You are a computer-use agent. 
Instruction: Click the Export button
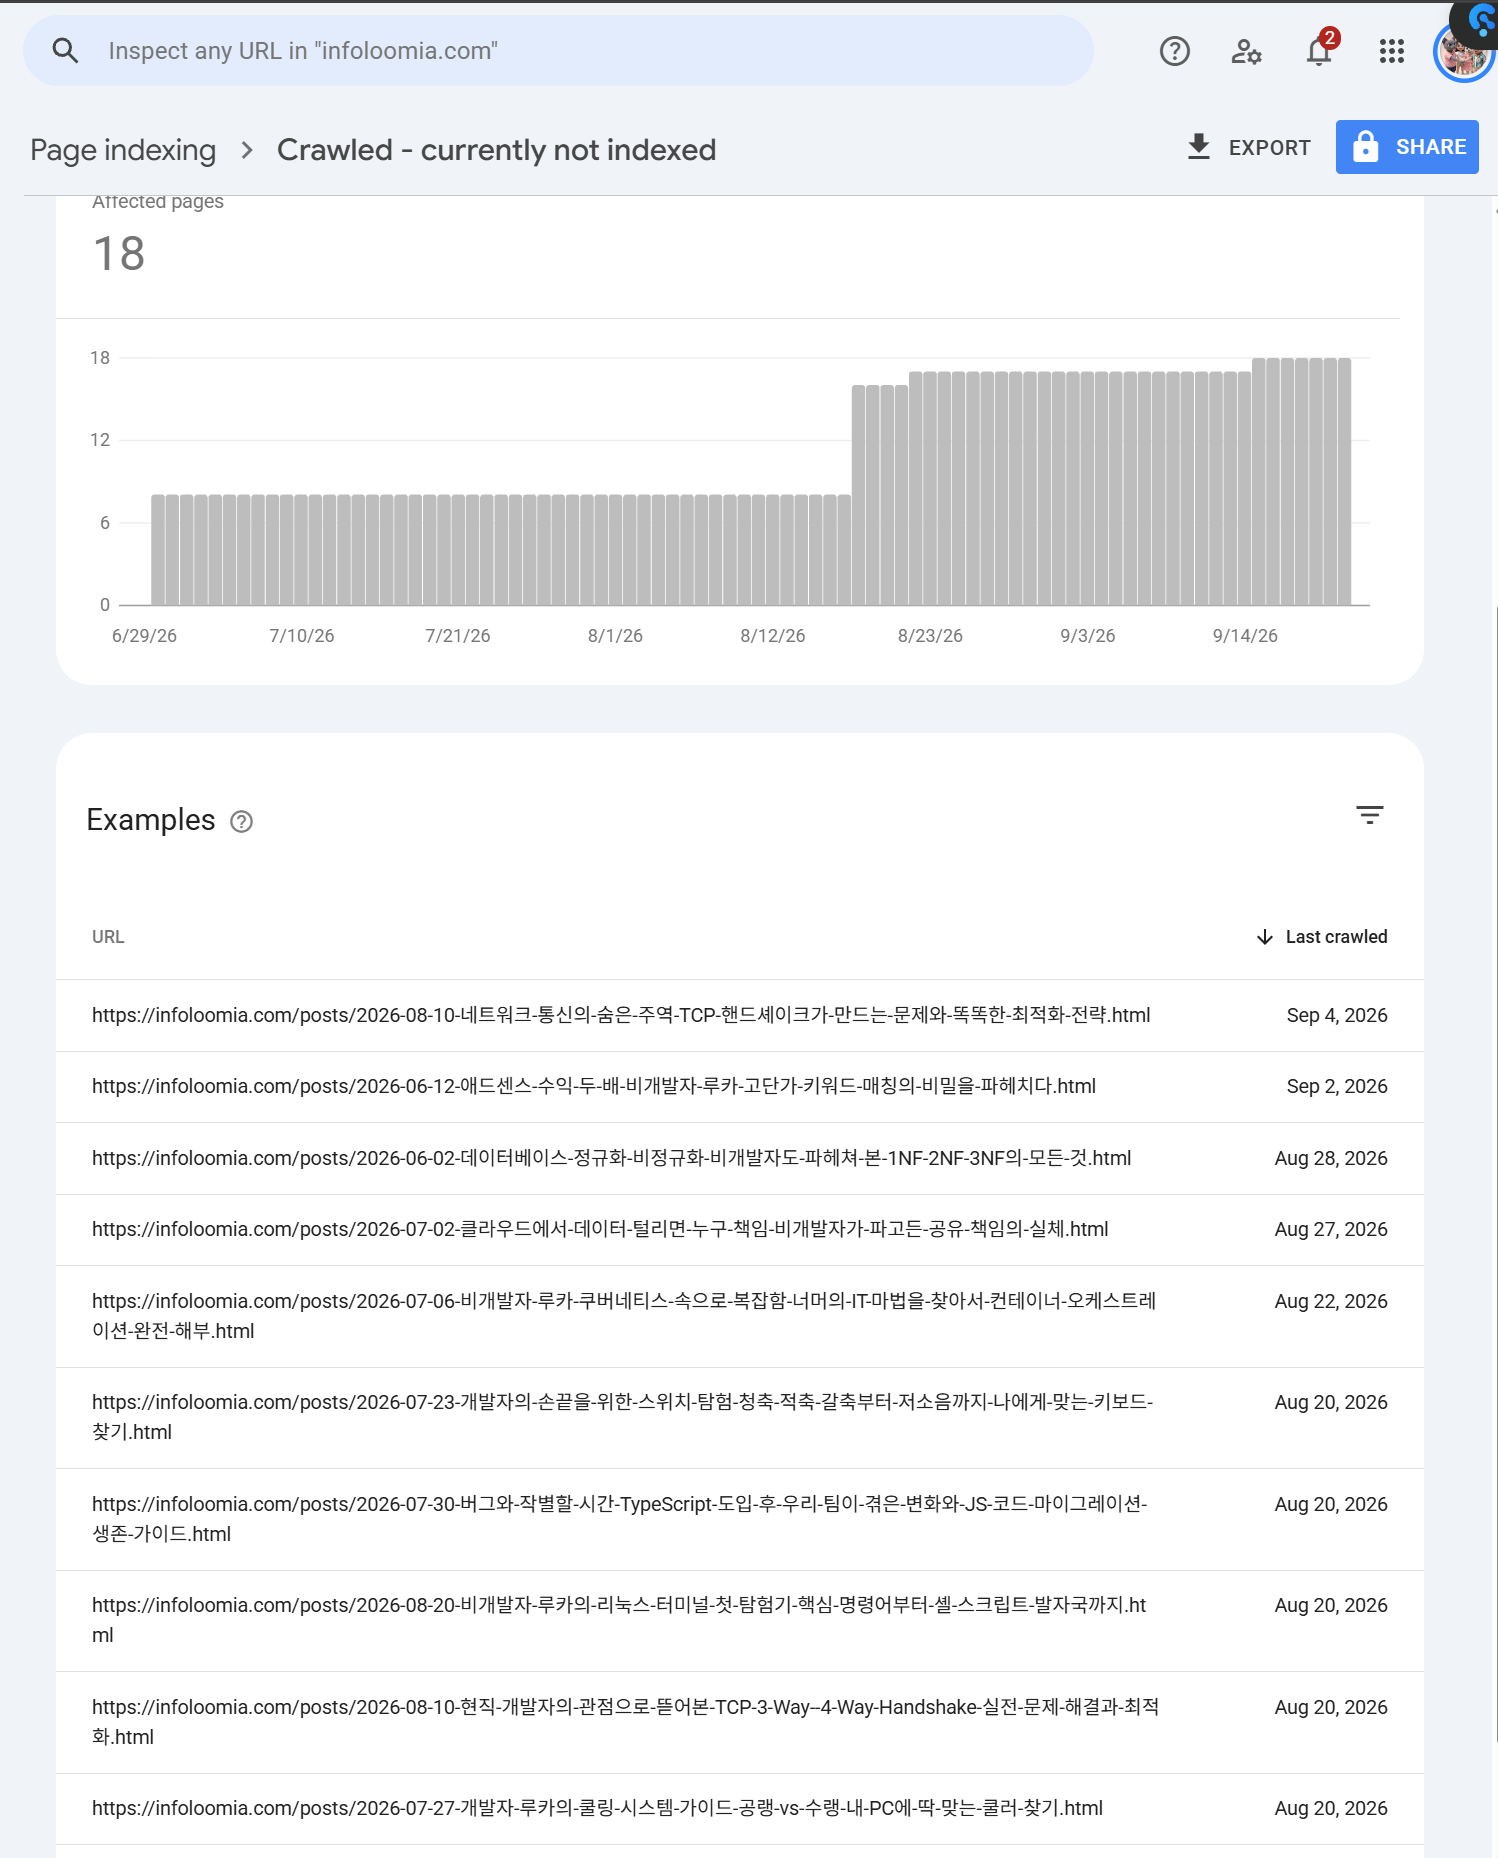[x=1248, y=147]
